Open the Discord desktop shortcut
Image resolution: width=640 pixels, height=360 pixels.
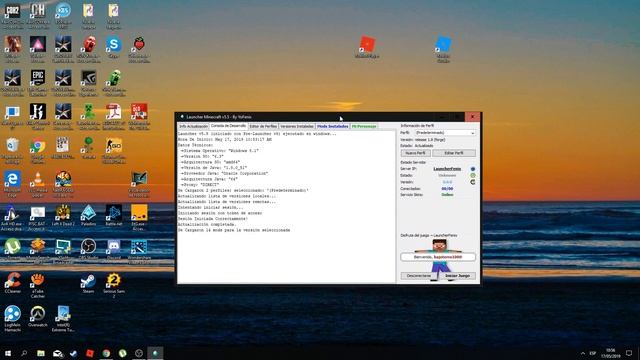point(113,250)
